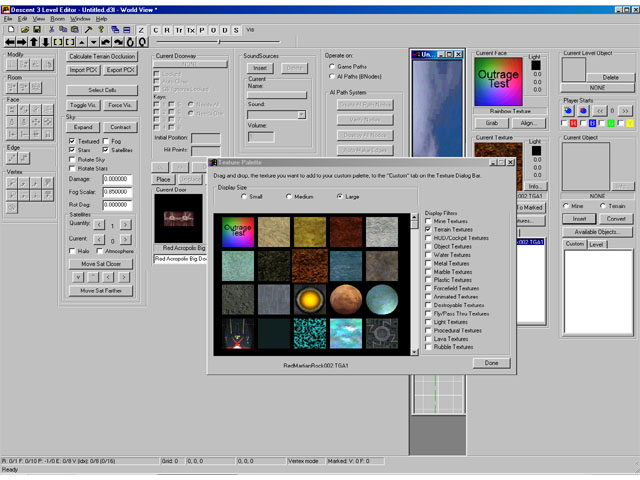640x480 pixels.
Task: Open the View menu
Action: 38,19
